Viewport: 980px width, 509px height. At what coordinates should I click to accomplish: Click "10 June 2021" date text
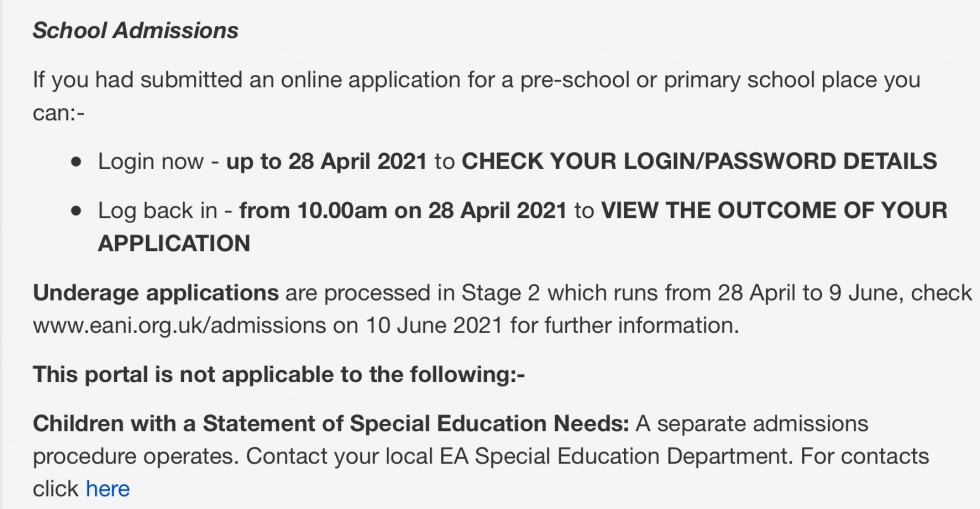pyautogui.click(x=440, y=325)
